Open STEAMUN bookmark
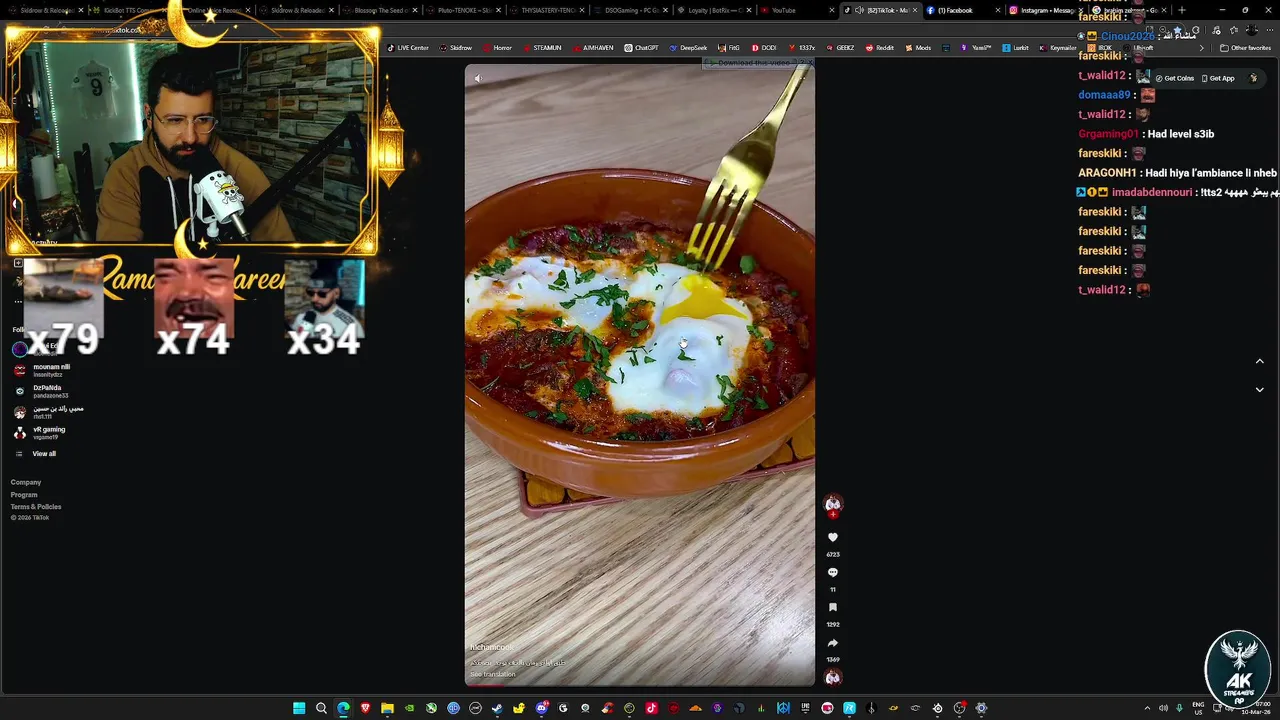 [542, 48]
